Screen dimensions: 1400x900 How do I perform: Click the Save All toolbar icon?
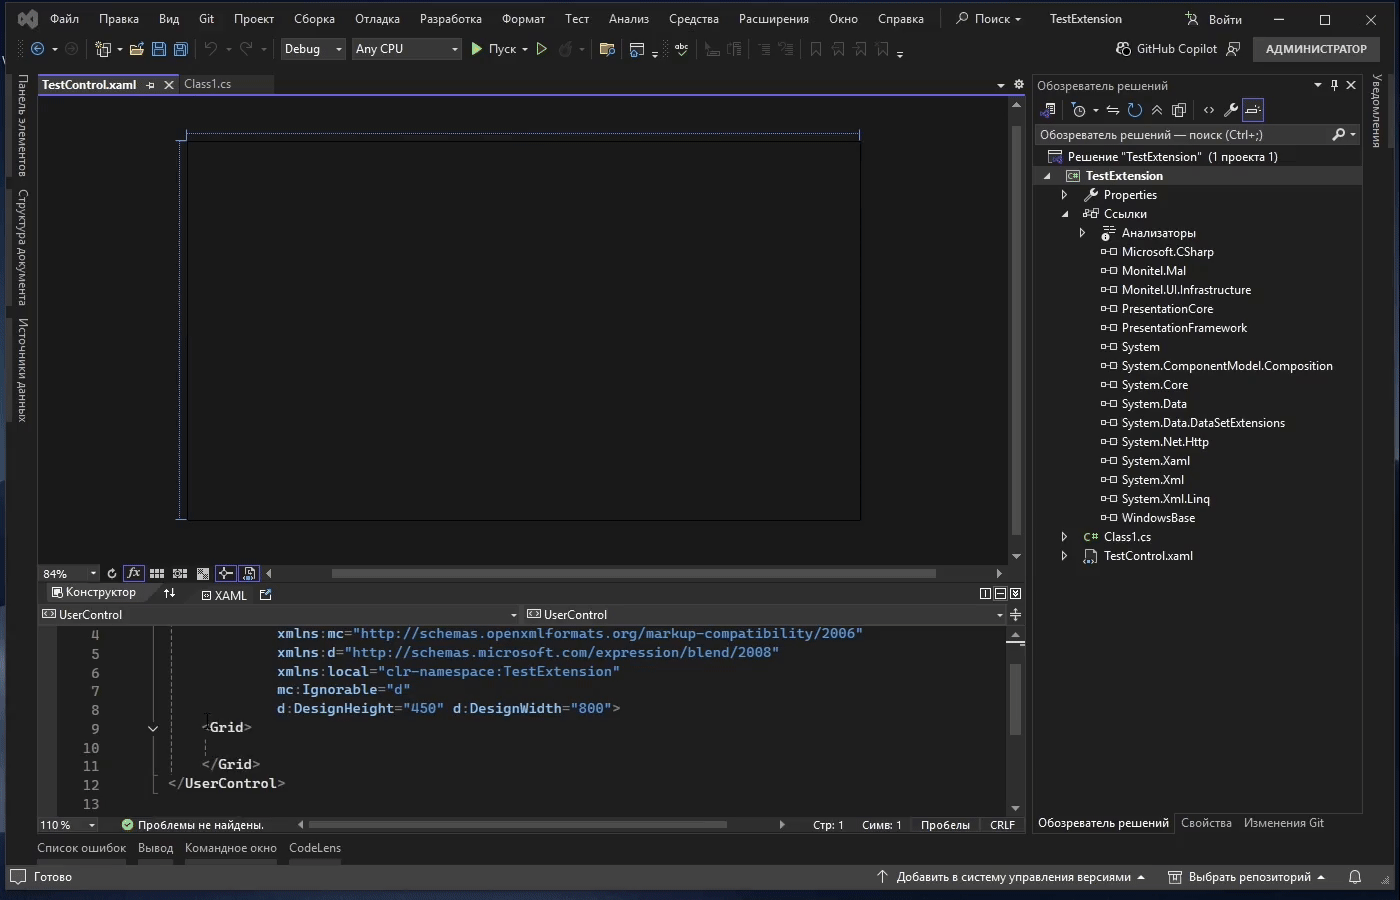pos(181,49)
